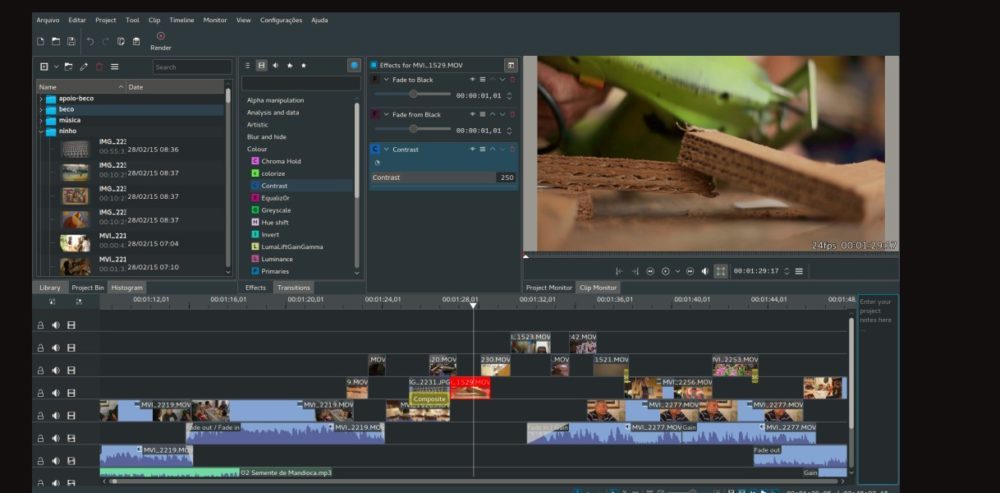This screenshot has width=1000, height=493.
Task: Click the pencil icon for clip properties
Action: click(84, 67)
